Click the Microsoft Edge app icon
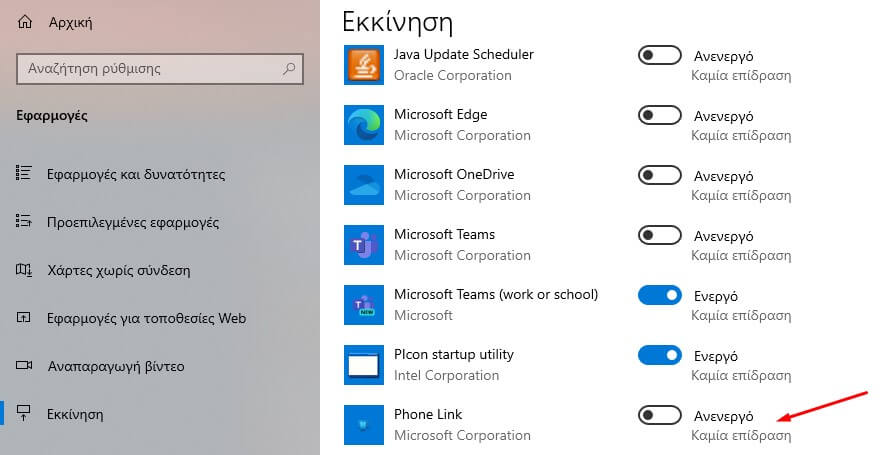This screenshot has height=455, width=886. pyautogui.click(x=363, y=125)
